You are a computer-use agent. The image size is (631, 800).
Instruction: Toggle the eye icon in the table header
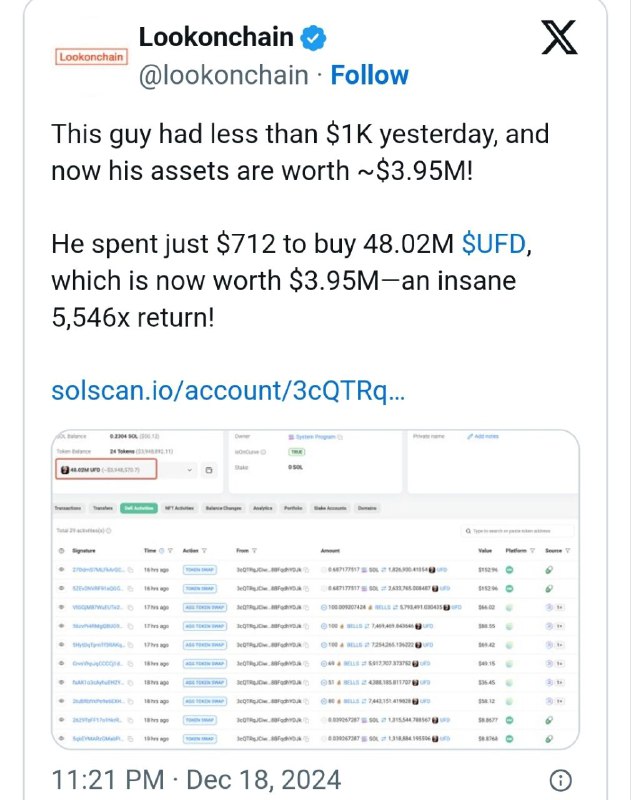tap(61, 551)
